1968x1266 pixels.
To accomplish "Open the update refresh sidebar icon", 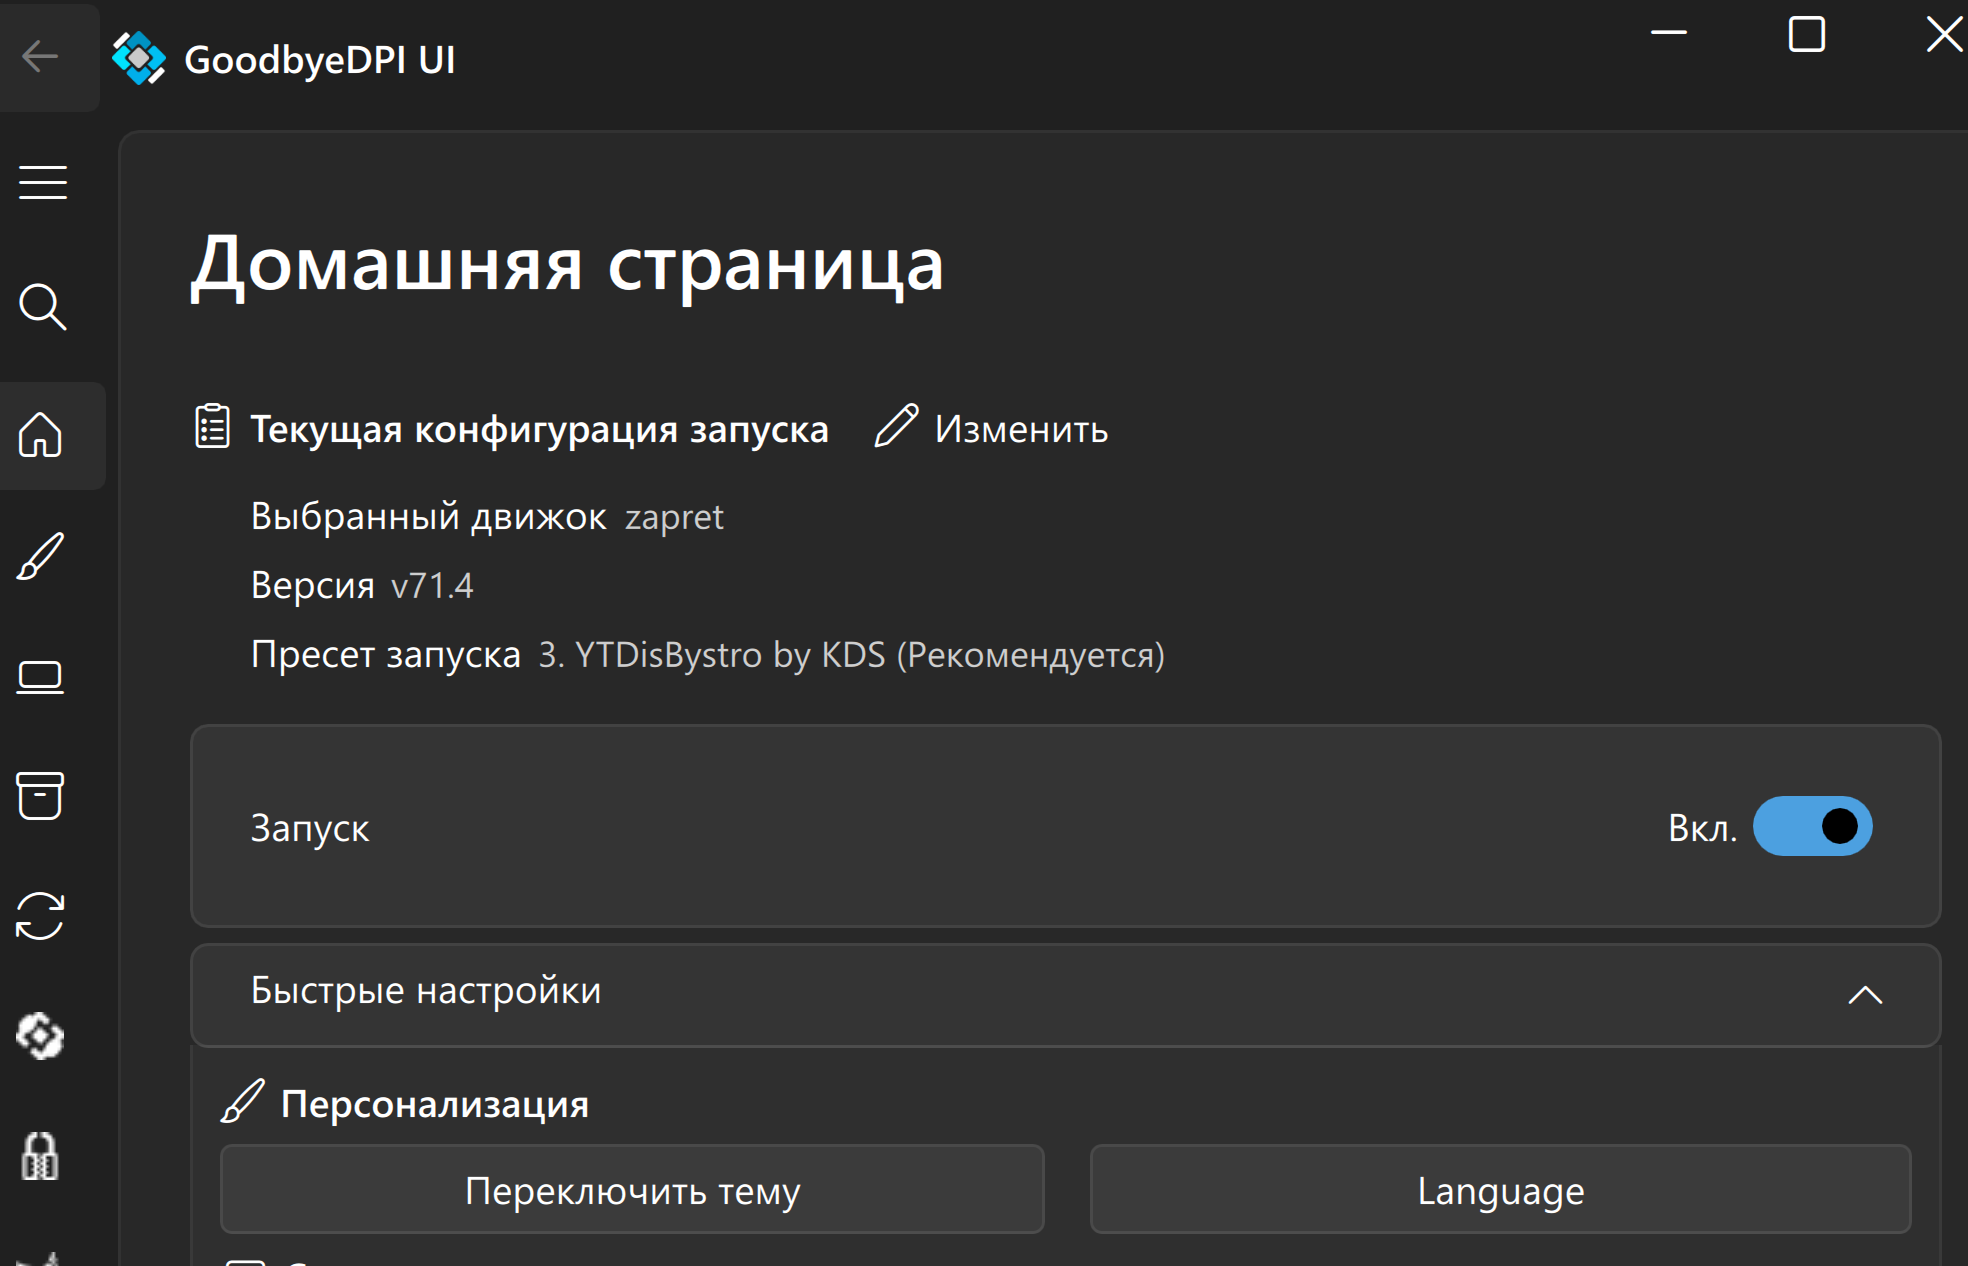I will click(41, 916).
